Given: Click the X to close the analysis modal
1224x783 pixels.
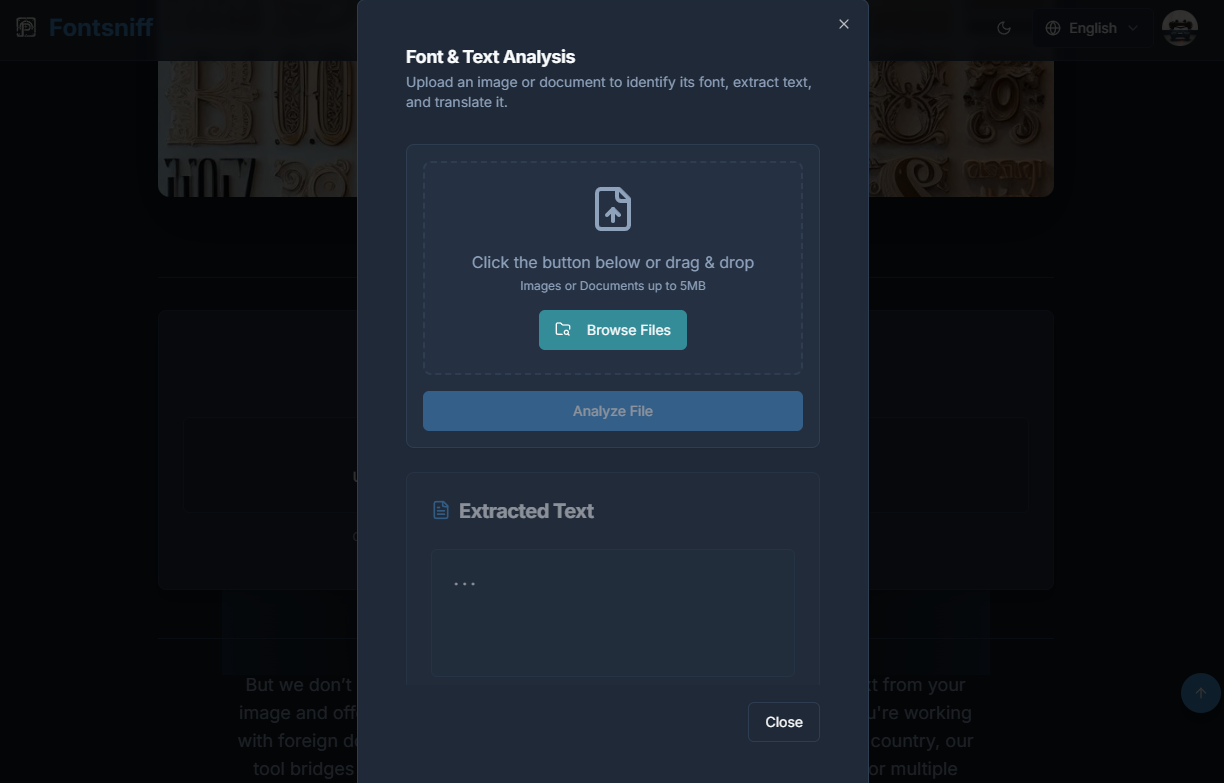Looking at the screenshot, I should 843,24.
